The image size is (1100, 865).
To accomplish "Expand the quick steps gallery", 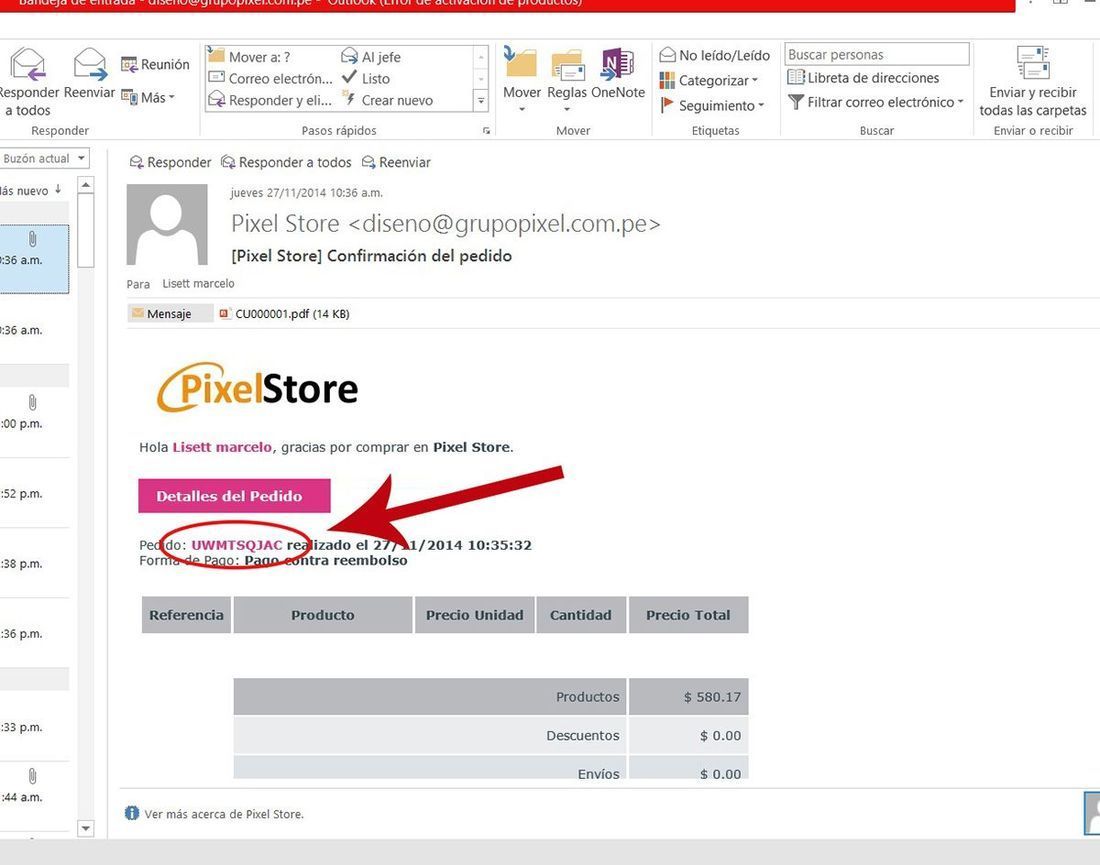I will click(481, 101).
